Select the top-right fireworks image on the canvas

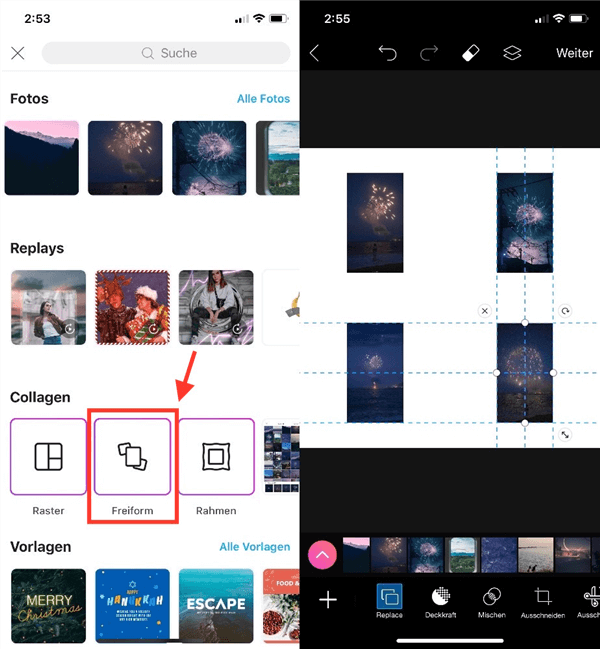tap(525, 223)
